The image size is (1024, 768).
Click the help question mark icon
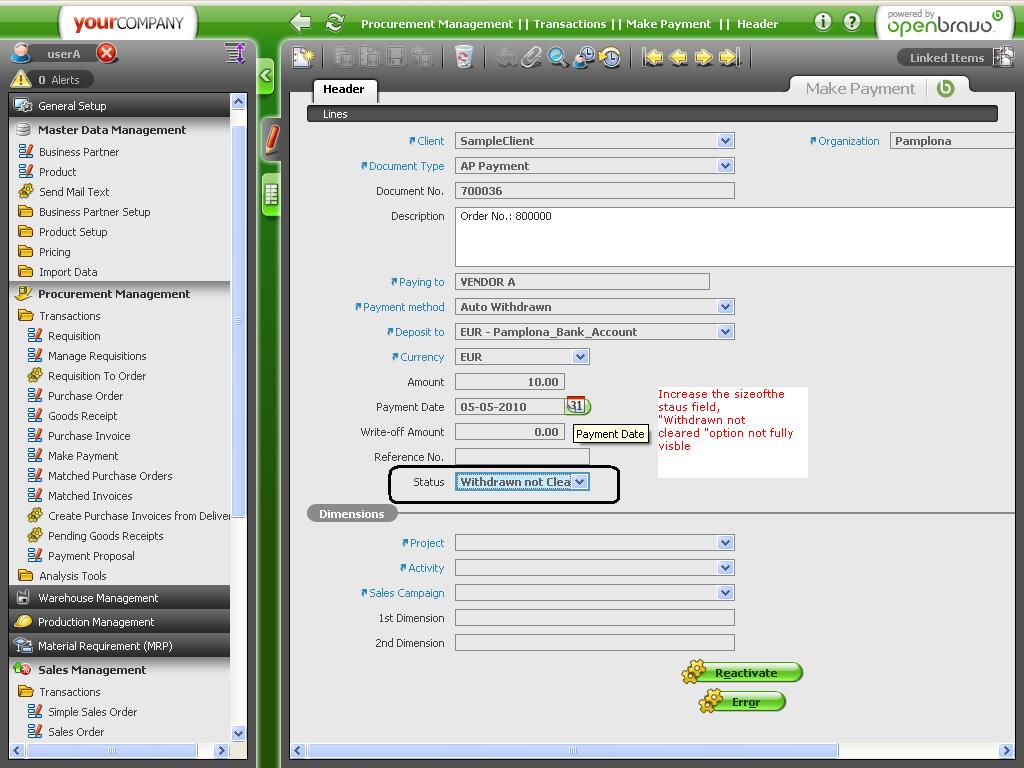click(852, 22)
